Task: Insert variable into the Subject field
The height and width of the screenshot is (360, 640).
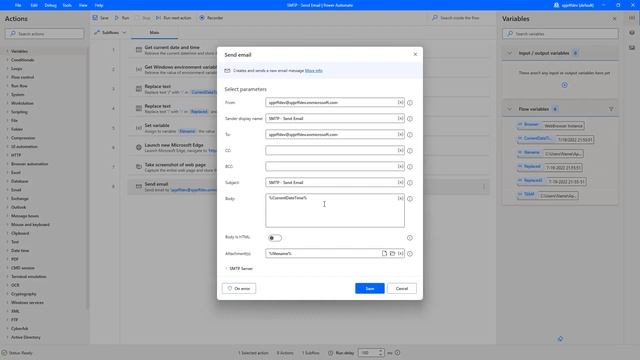Action: click(x=400, y=182)
